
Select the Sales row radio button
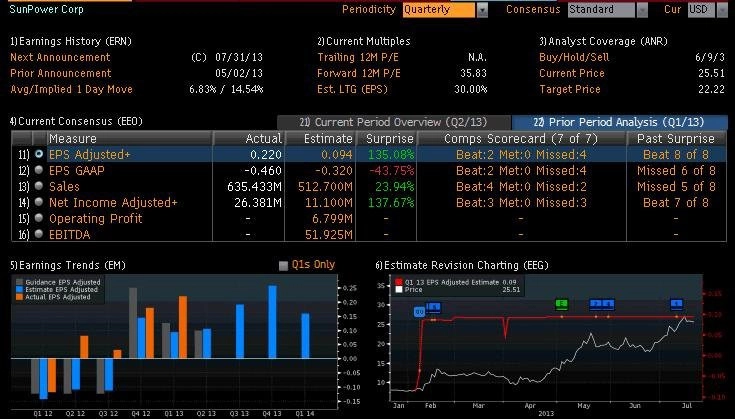pyautogui.click(x=39, y=186)
